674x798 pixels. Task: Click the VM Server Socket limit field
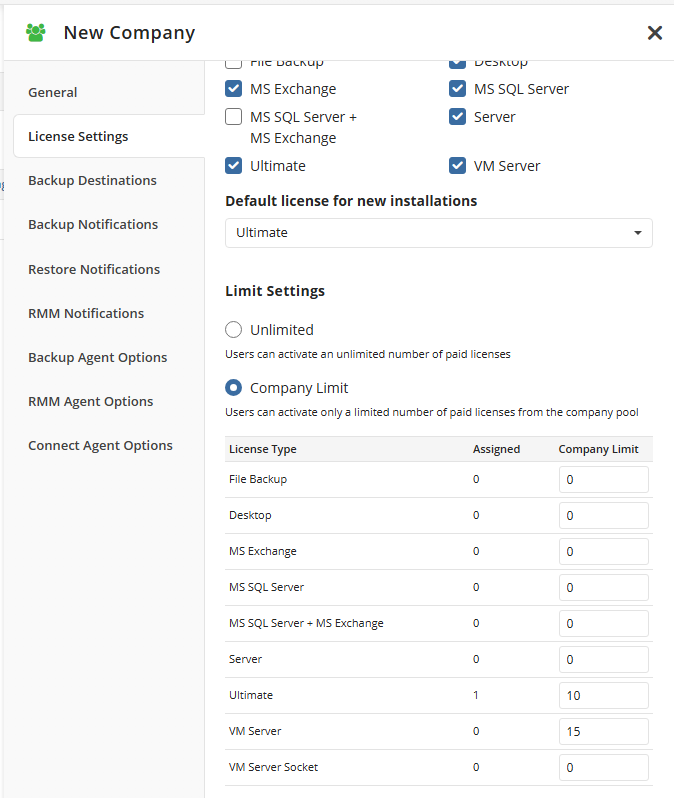pyautogui.click(x=603, y=768)
